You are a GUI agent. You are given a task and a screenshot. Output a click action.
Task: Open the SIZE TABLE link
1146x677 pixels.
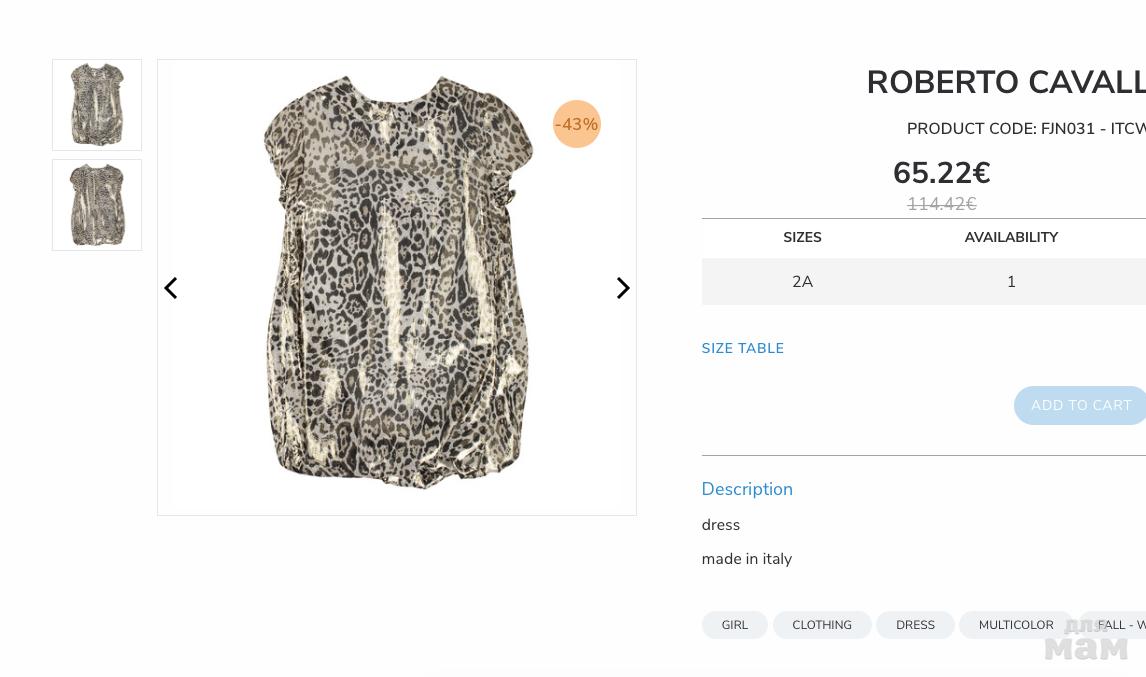pos(742,348)
